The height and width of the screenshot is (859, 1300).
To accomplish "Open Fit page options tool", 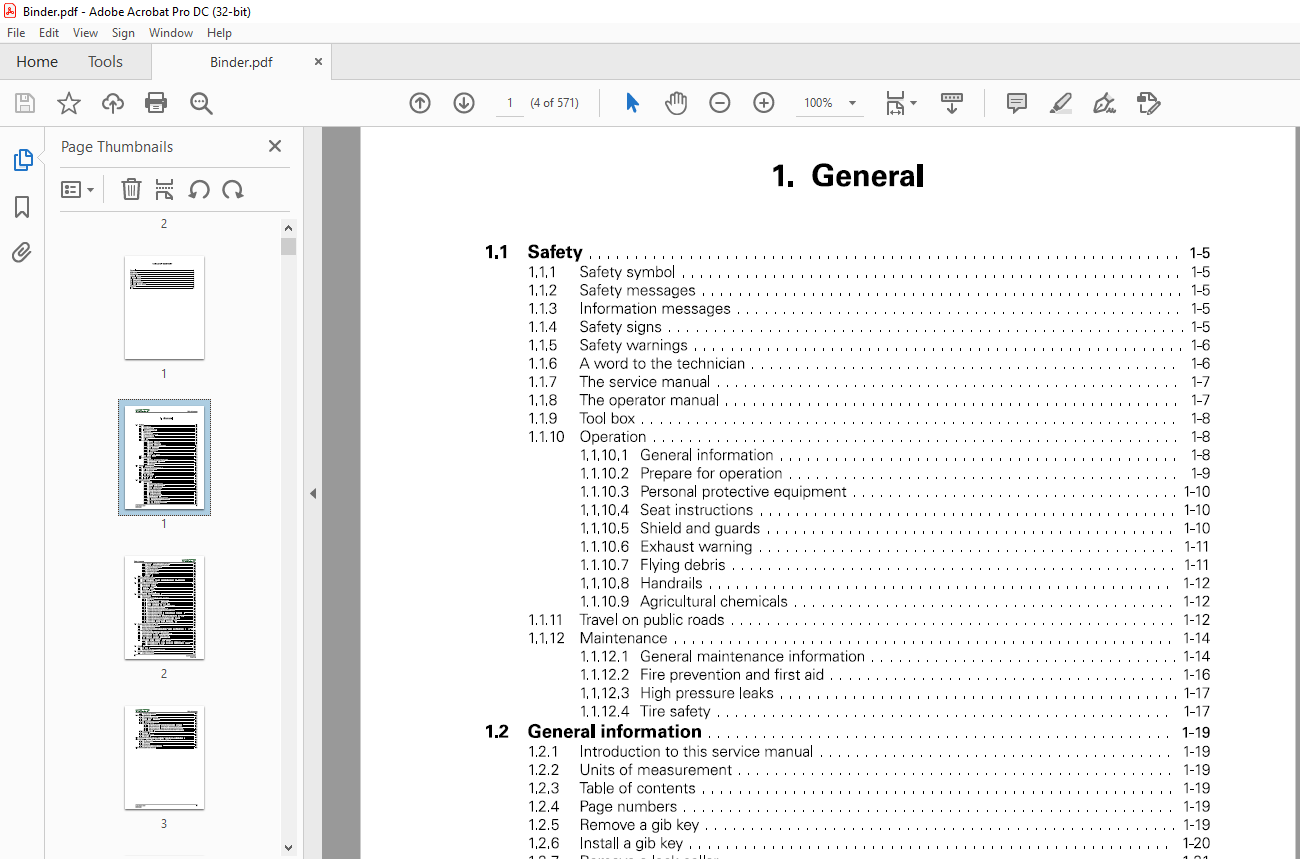I will click(900, 103).
